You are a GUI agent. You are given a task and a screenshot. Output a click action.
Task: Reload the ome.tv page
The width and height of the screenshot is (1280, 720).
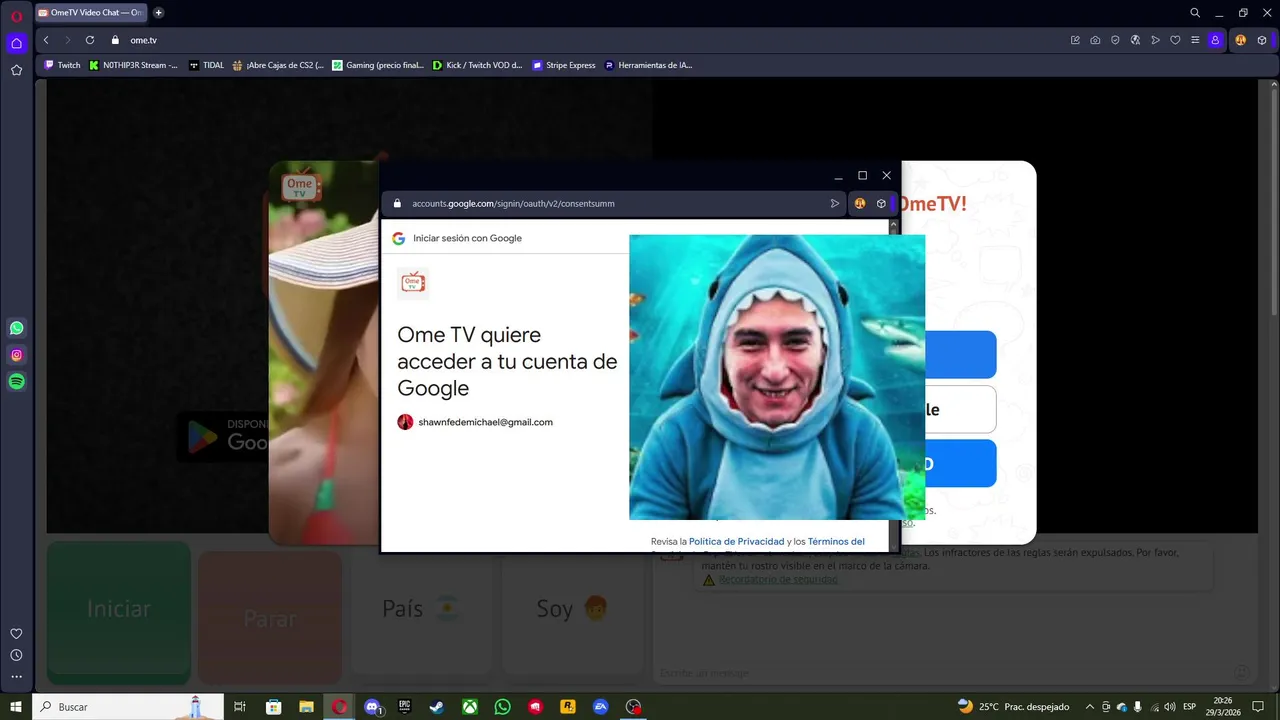[90, 40]
